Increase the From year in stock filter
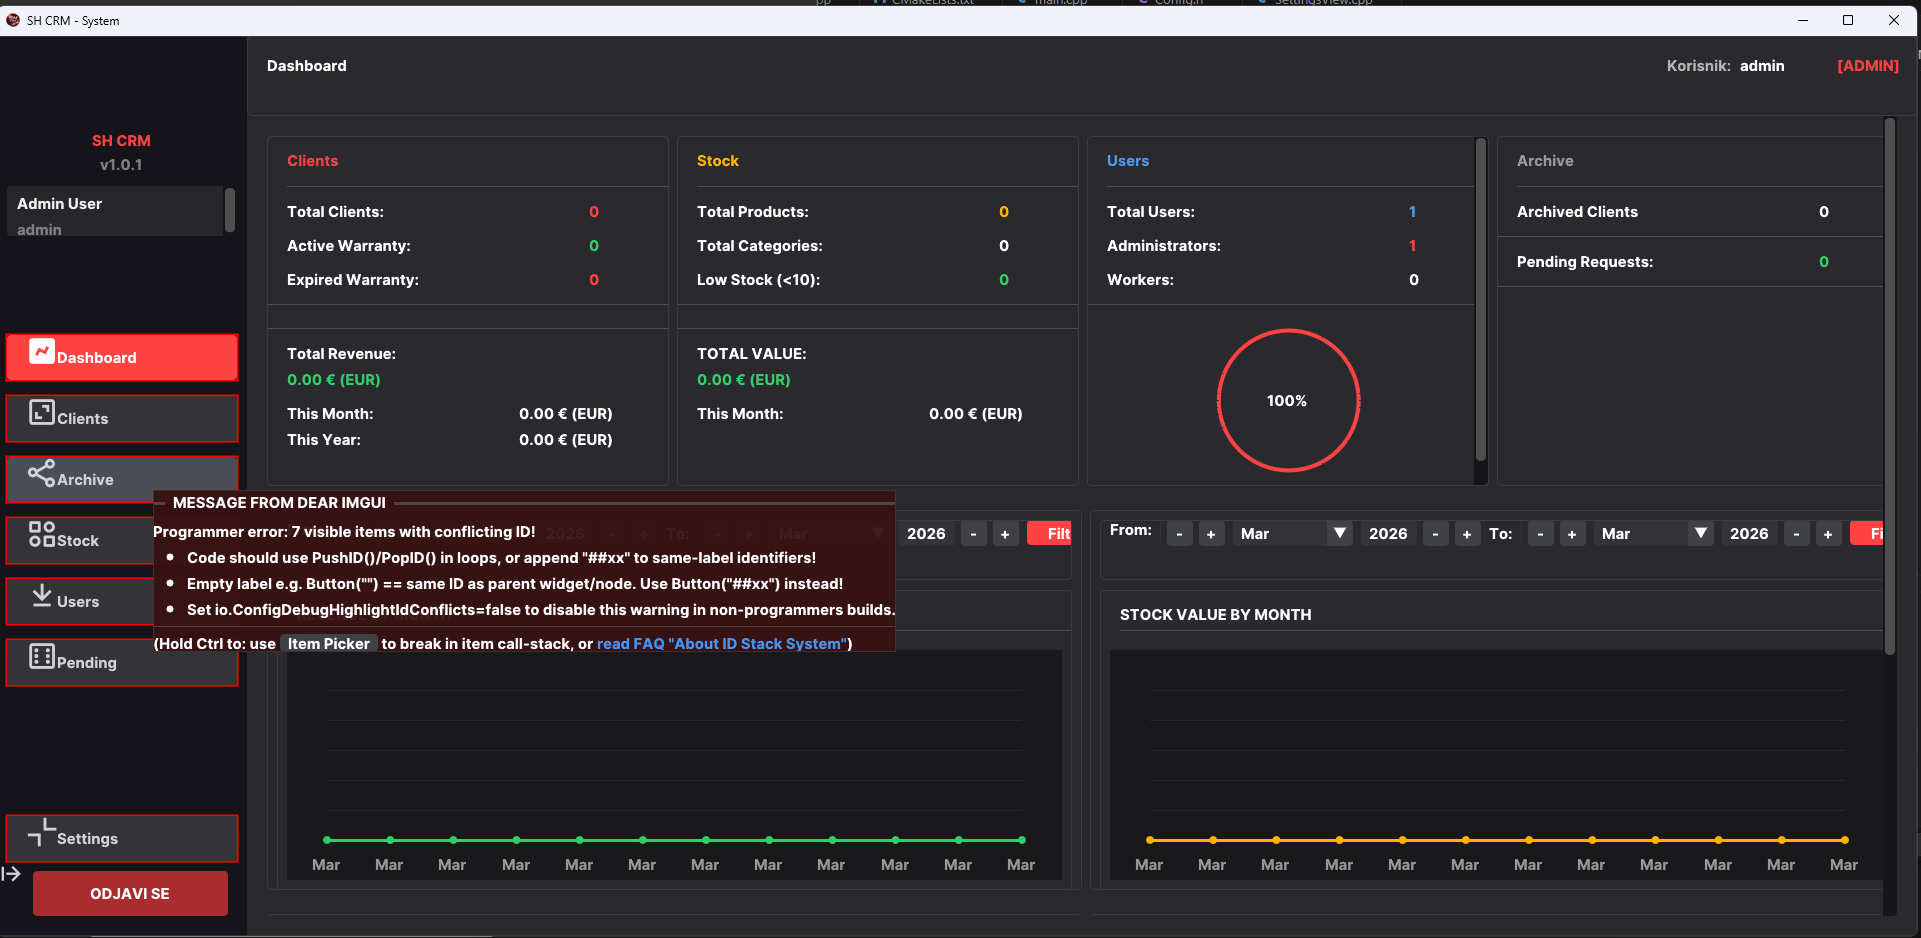This screenshot has height=938, width=1921. click(x=1466, y=534)
